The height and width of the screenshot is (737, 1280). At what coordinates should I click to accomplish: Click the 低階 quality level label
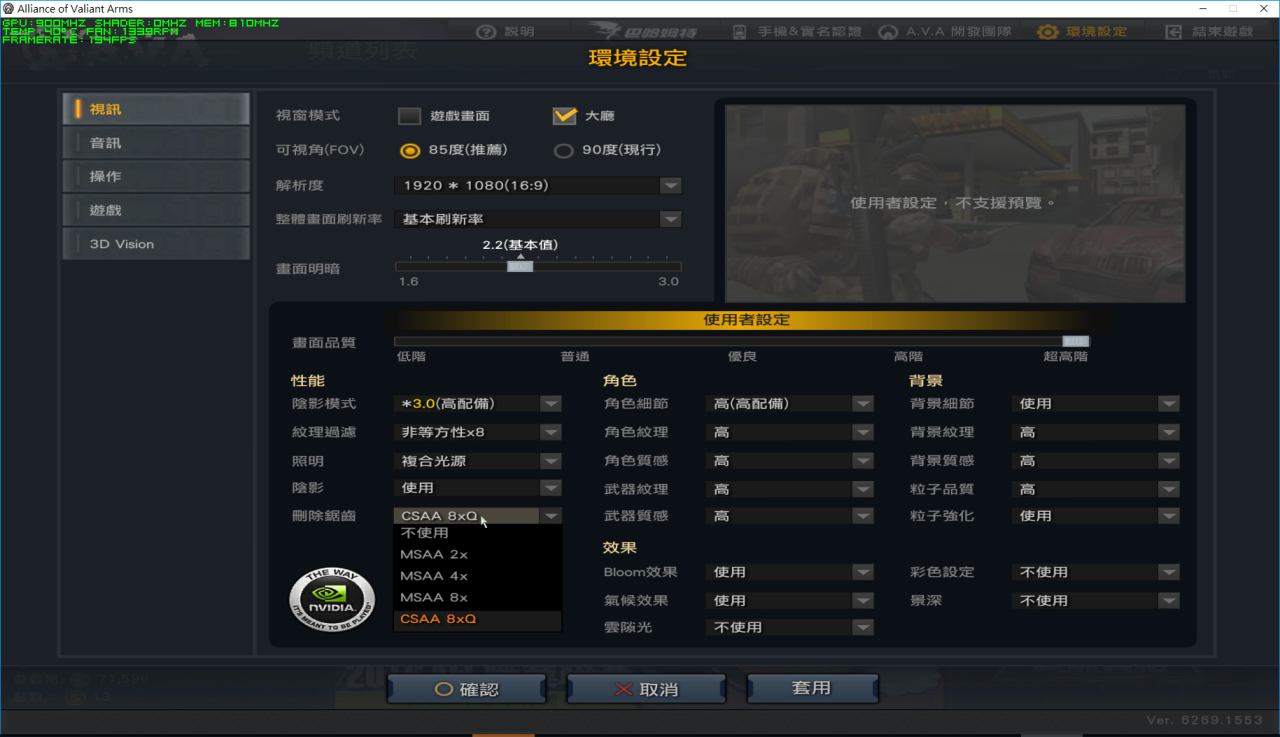point(411,357)
